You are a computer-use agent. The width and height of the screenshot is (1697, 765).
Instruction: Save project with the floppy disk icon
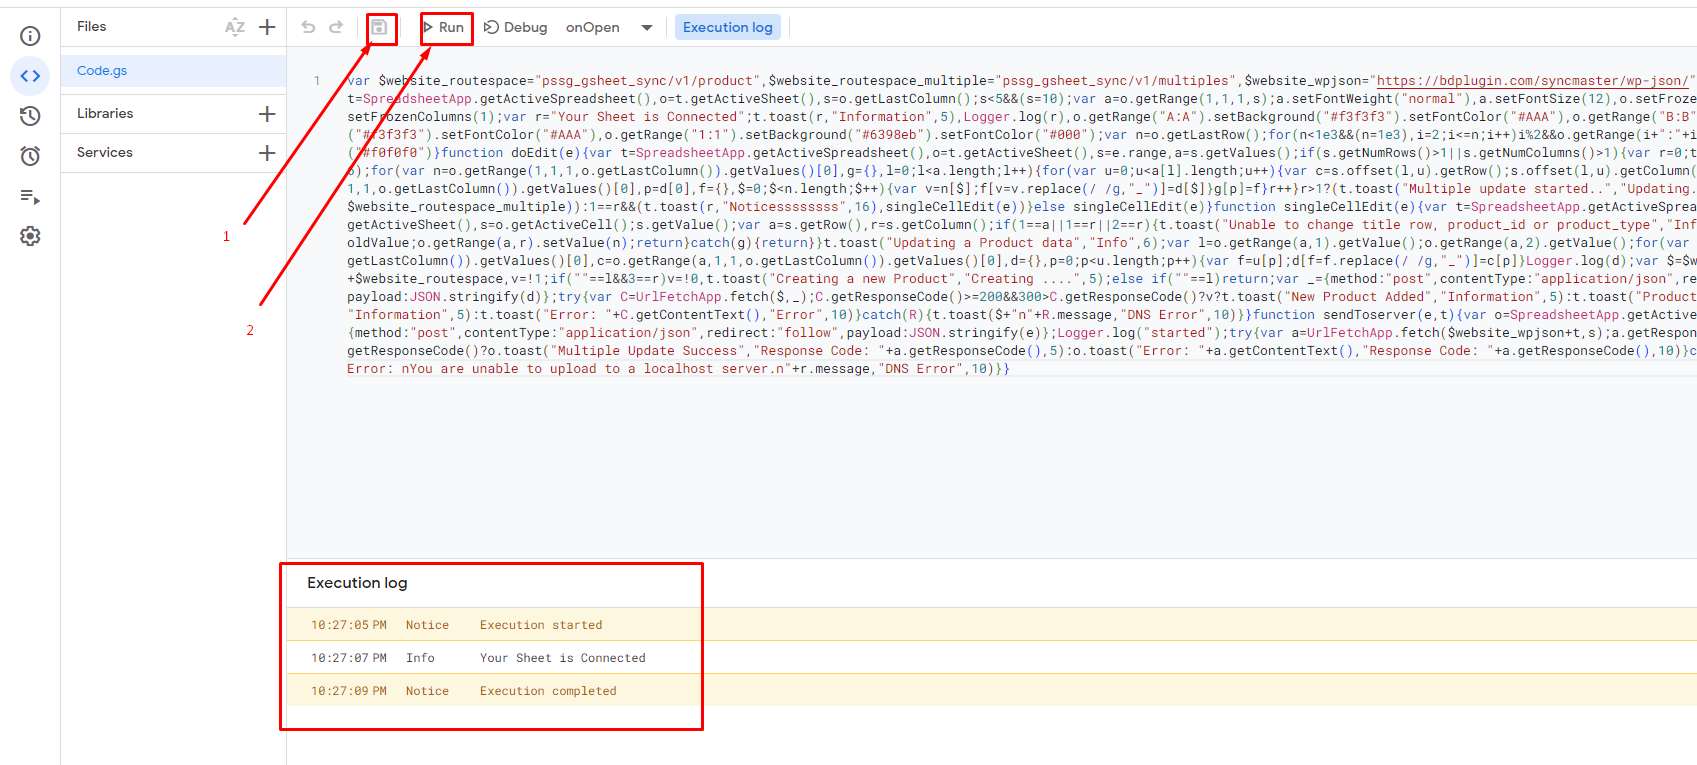click(379, 27)
